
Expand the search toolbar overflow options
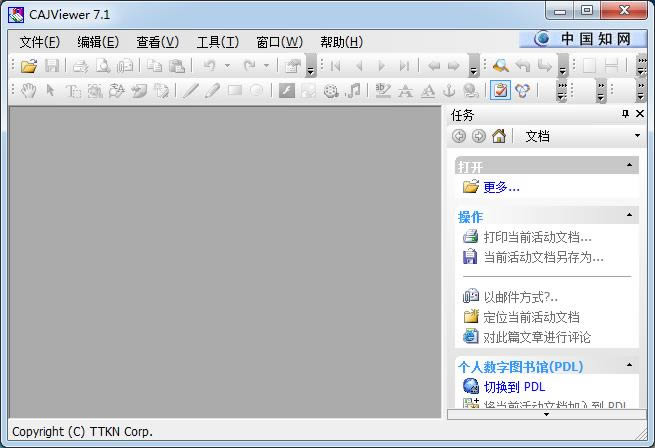pyautogui.click(x=562, y=66)
